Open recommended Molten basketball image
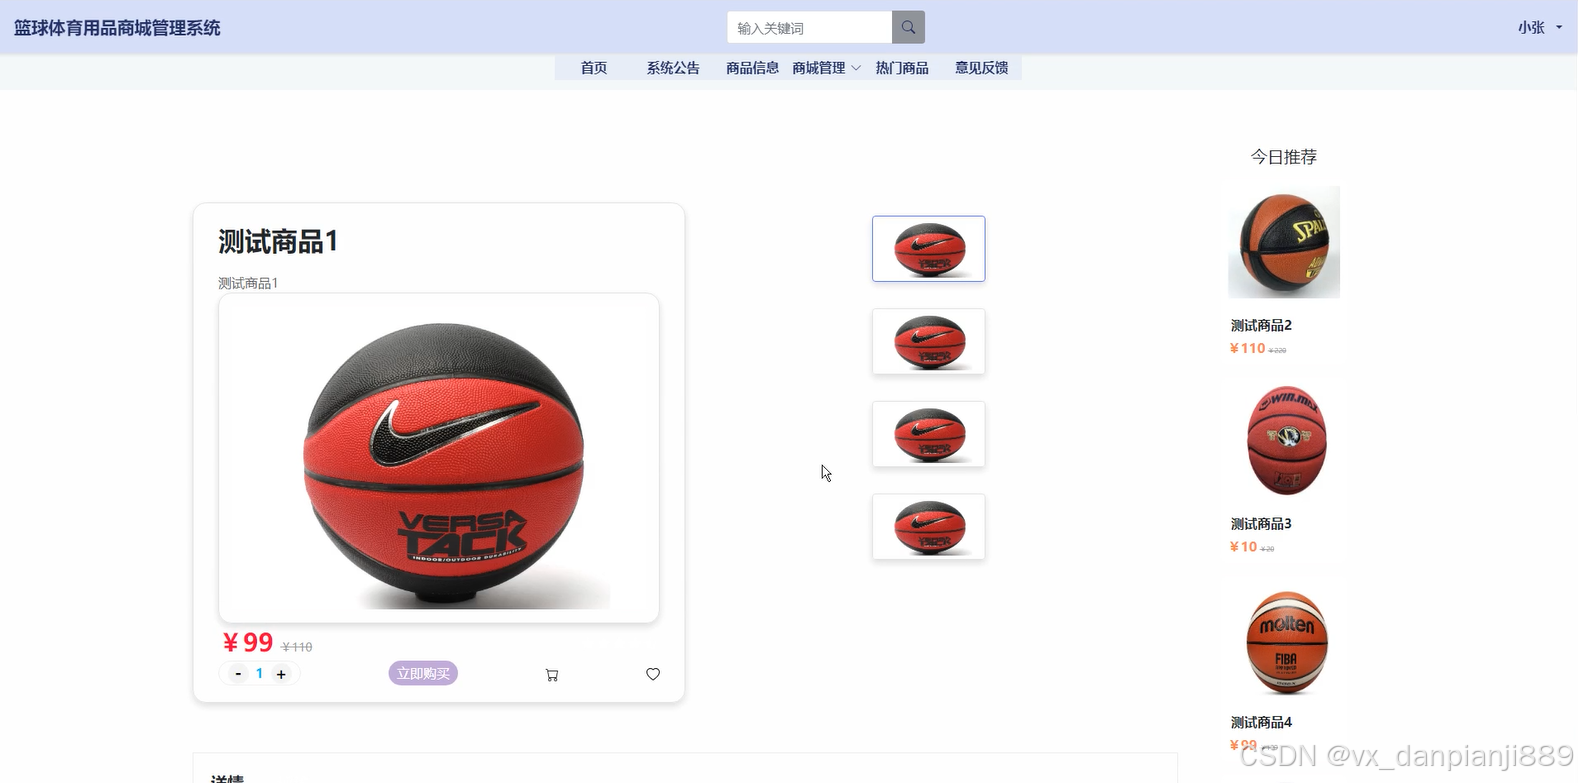 (1286, 642)
